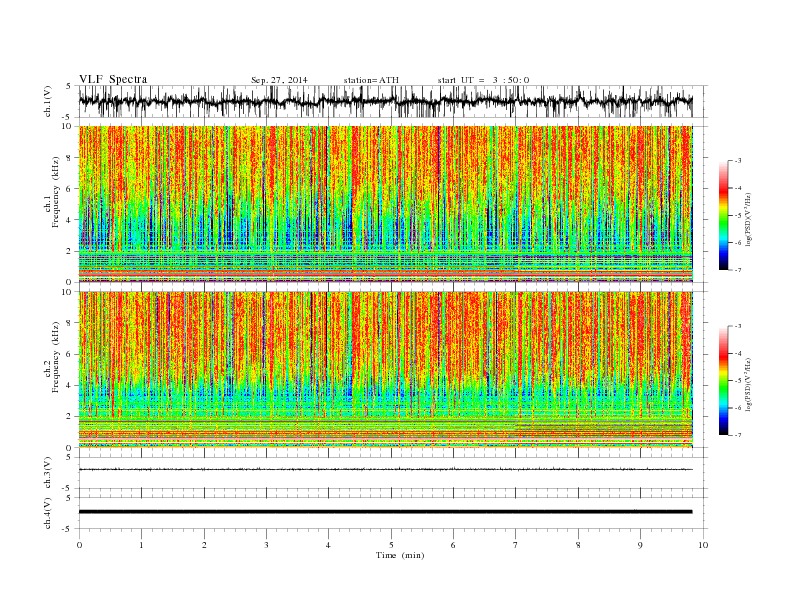Click the "Time (min)" x-axis label
This screenshot has height=612, width=792.
pos(400,555)
